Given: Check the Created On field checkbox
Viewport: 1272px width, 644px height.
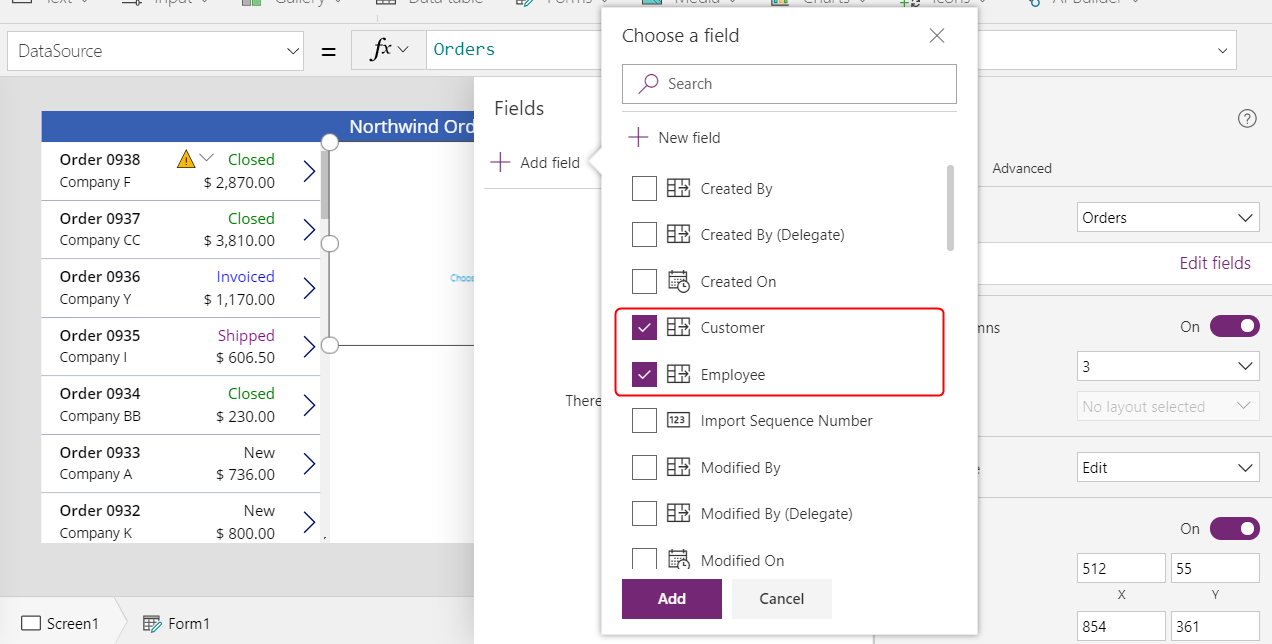Looking at the screenshot, I should pos(645,281).
